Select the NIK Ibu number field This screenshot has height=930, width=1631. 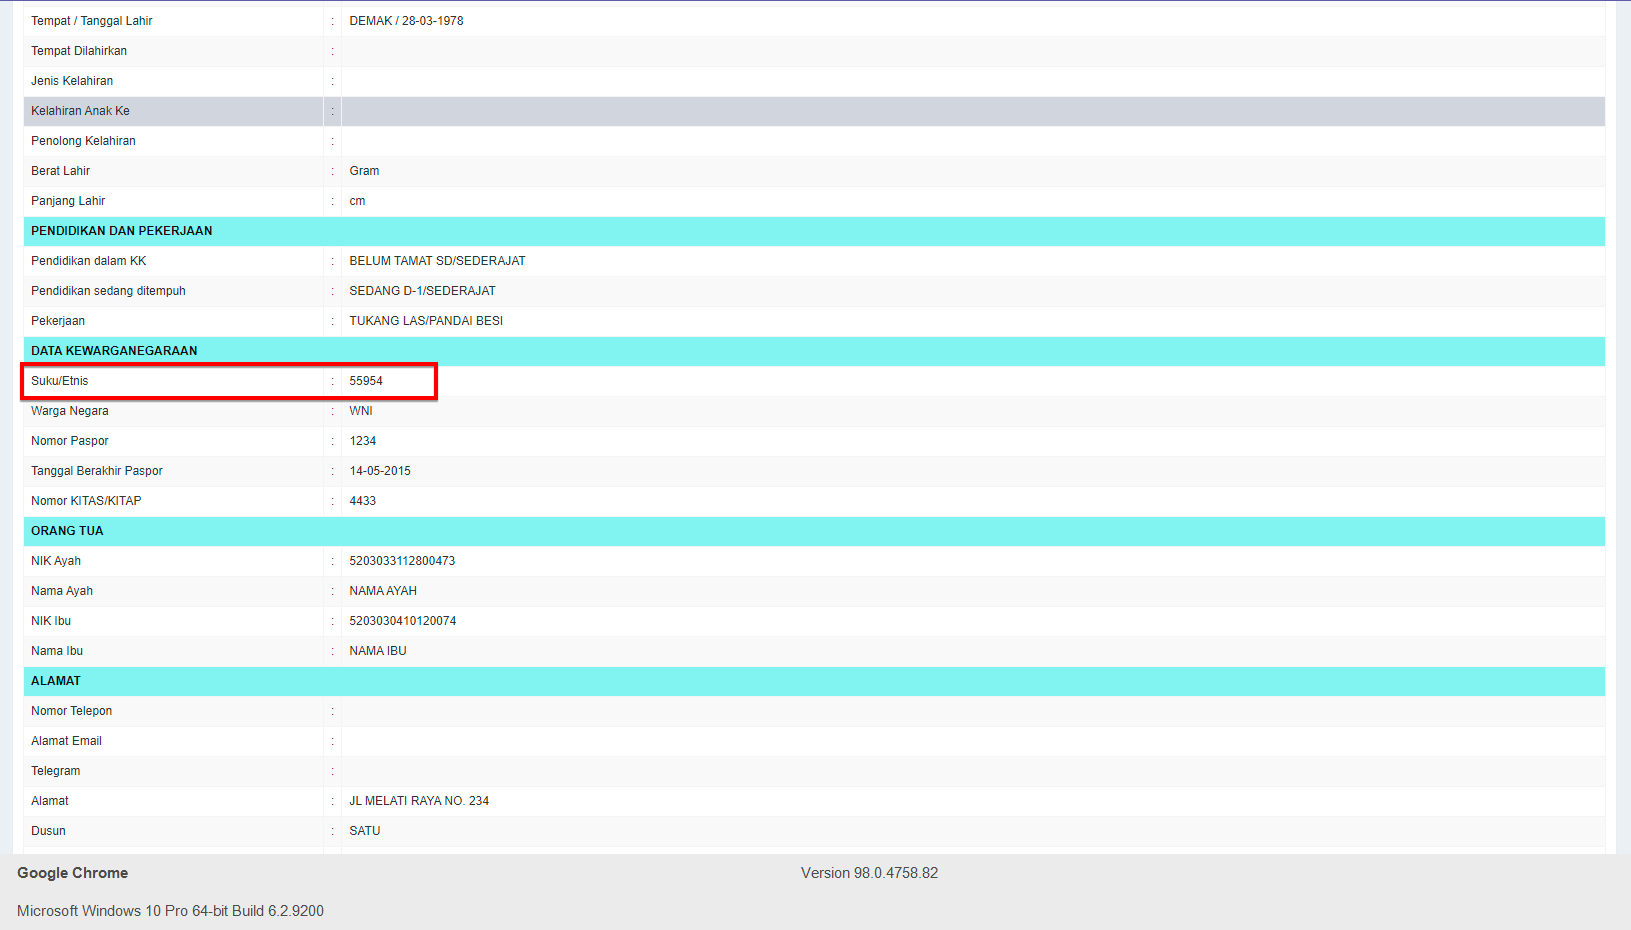[401, 621]
